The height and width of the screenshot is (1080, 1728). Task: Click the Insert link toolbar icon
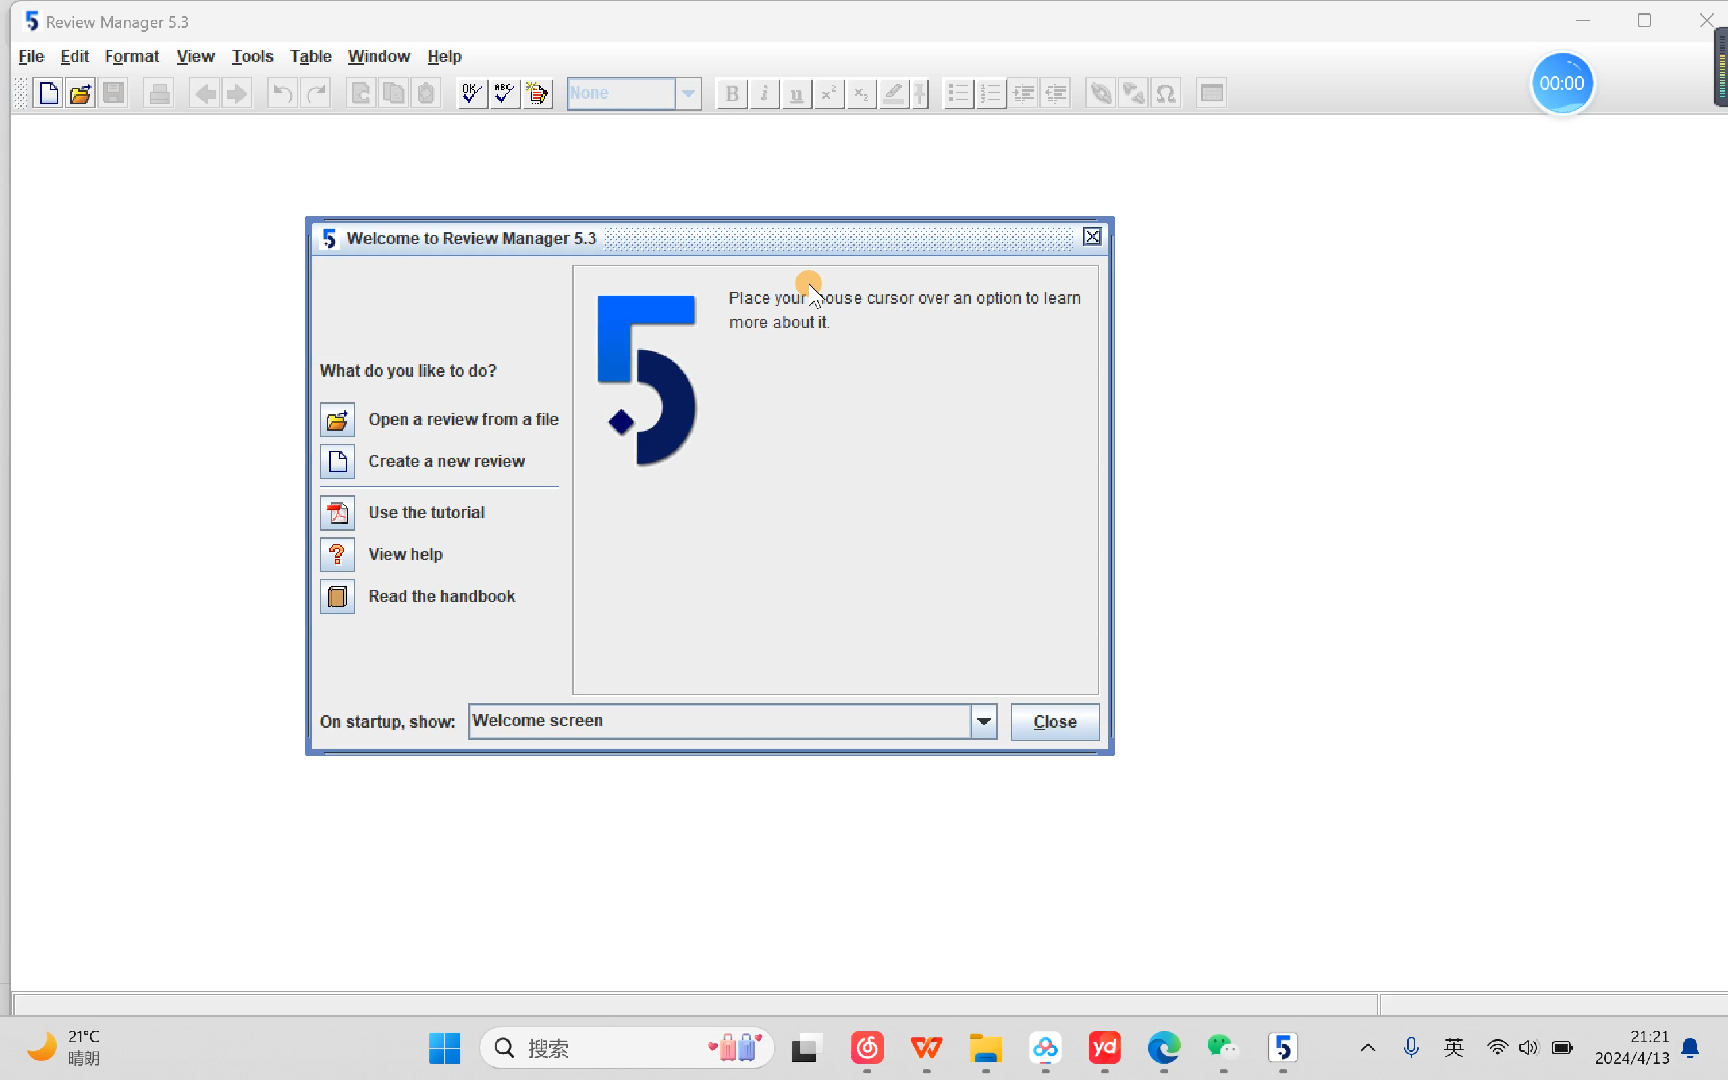click(1101, 93)
